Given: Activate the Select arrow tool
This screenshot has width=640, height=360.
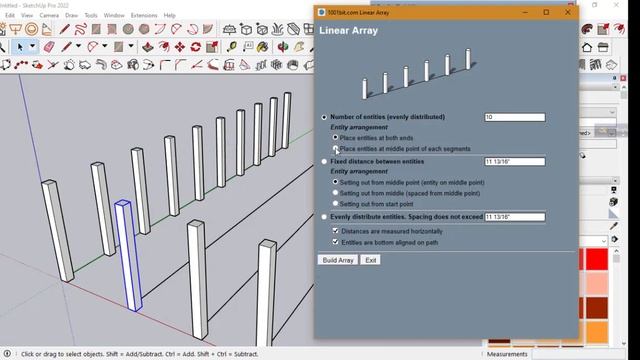Looking at the screenshot, I should coord(20,47).
